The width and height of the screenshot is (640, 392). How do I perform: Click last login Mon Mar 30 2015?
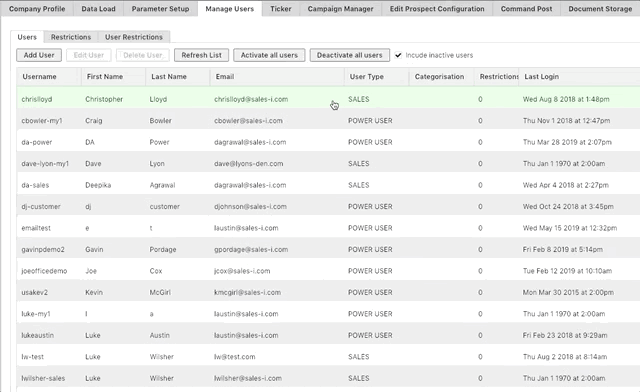[568, 292]
